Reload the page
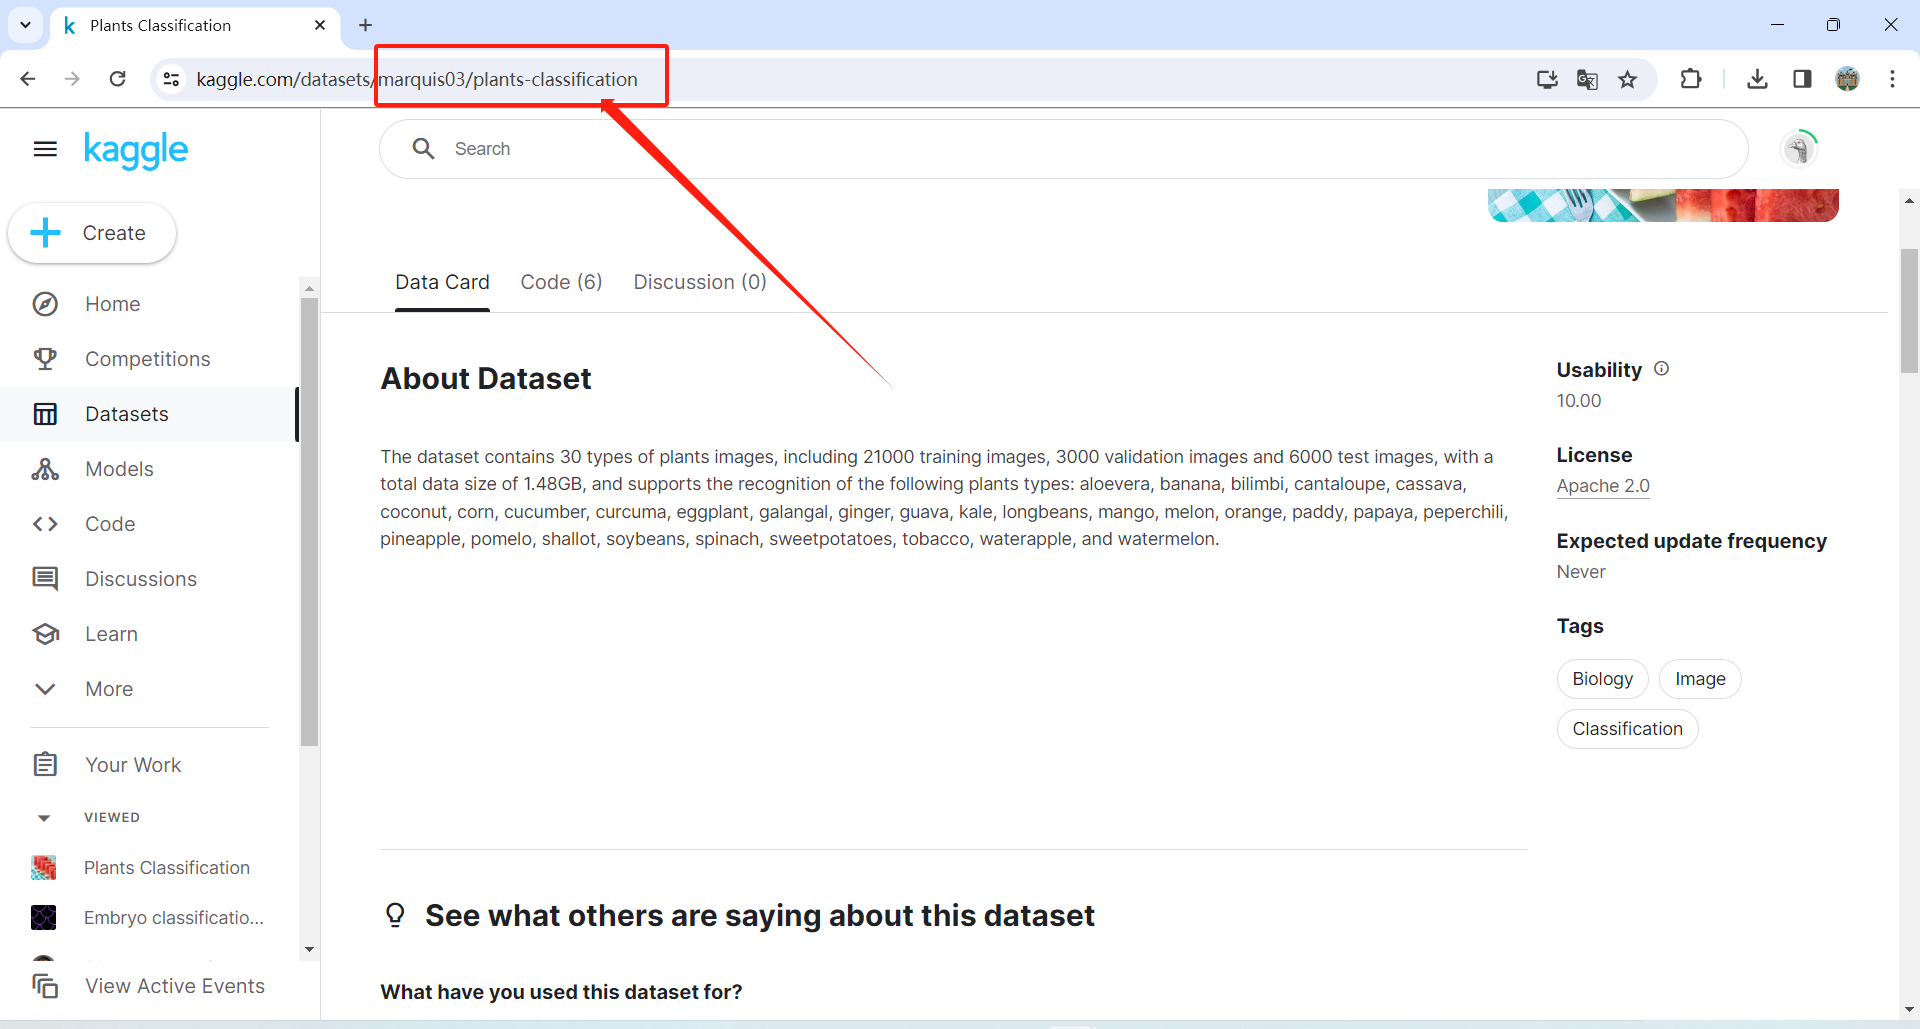The height and width of the screenshot is (1029, 1920). pyautogui.click(x=118, y=79)
